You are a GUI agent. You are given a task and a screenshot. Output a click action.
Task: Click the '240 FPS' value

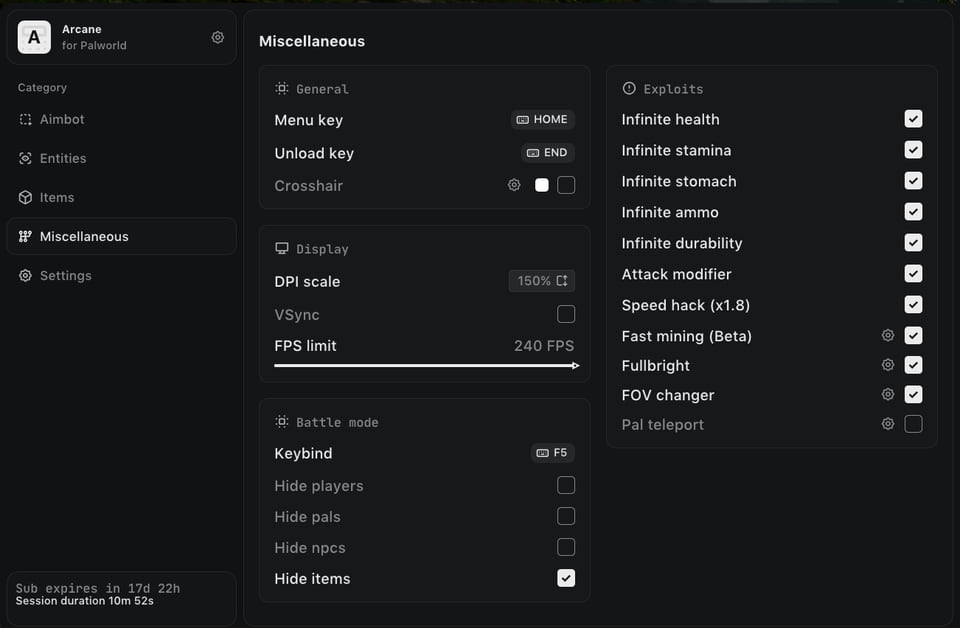(x=544, y=346)
